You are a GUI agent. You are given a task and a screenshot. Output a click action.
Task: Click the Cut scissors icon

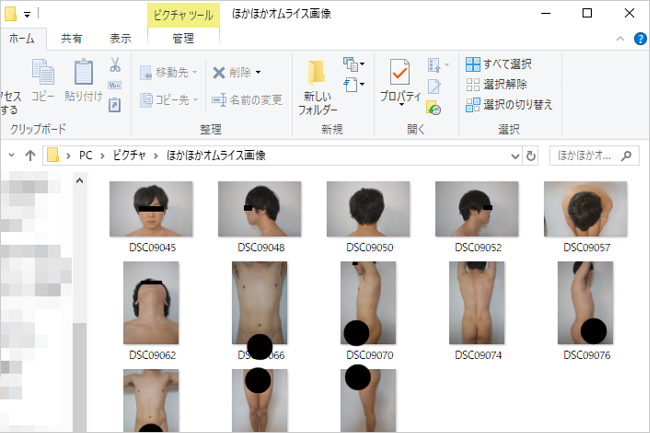pyautogui.click(x=115, y=65)
